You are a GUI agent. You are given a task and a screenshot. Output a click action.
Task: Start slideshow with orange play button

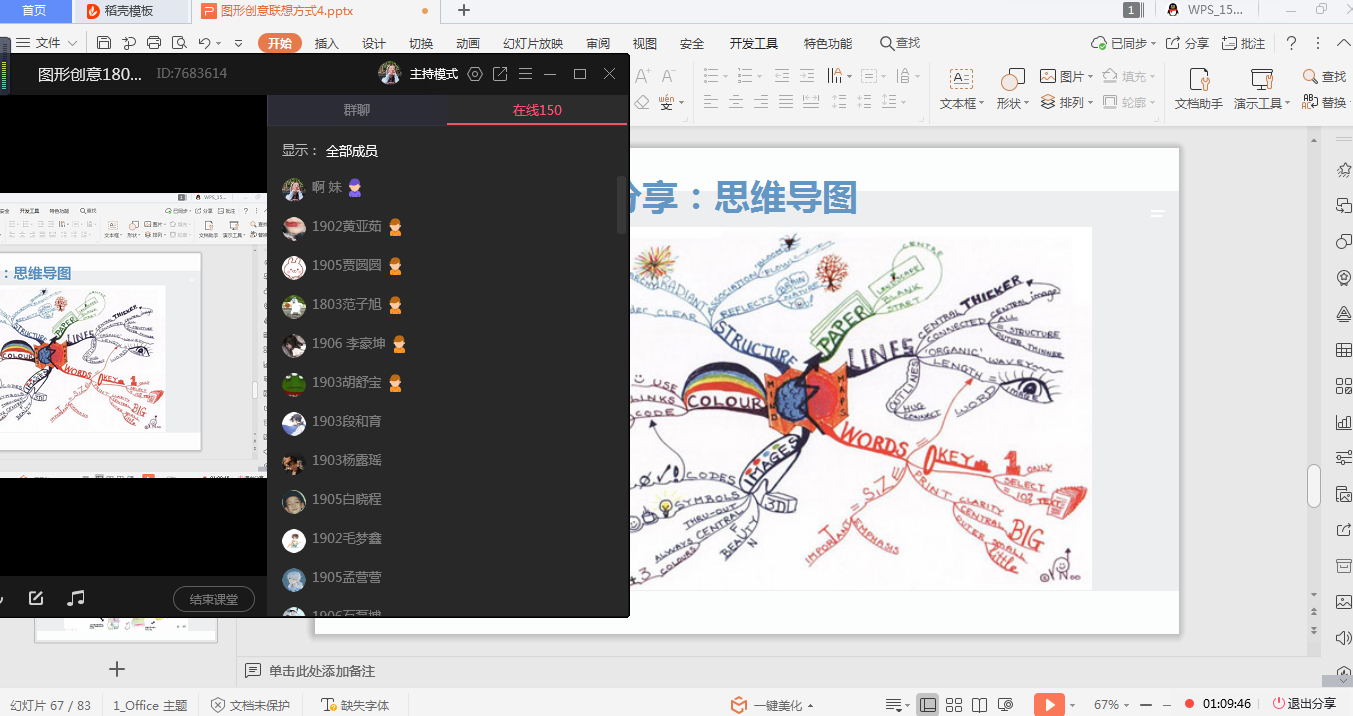click(x=1048, y=705)
